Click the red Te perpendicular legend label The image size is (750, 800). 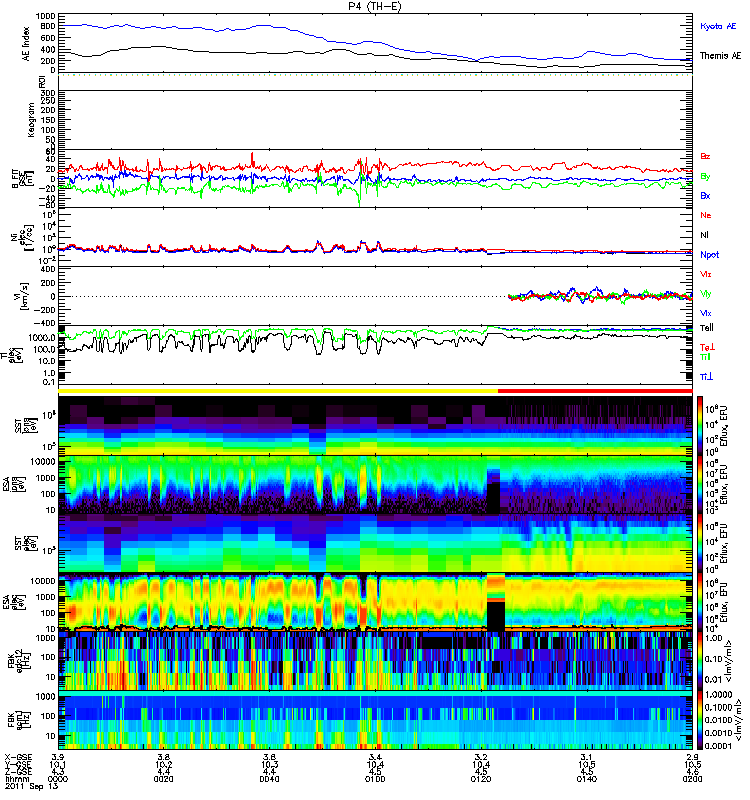click(707, 347)
